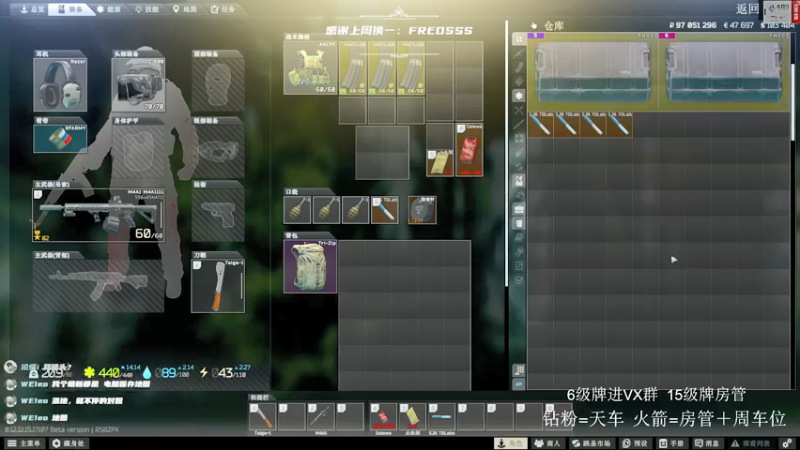800x450 pixels.
Task: Open the 地图 map tab
Action: coord(184,9)
